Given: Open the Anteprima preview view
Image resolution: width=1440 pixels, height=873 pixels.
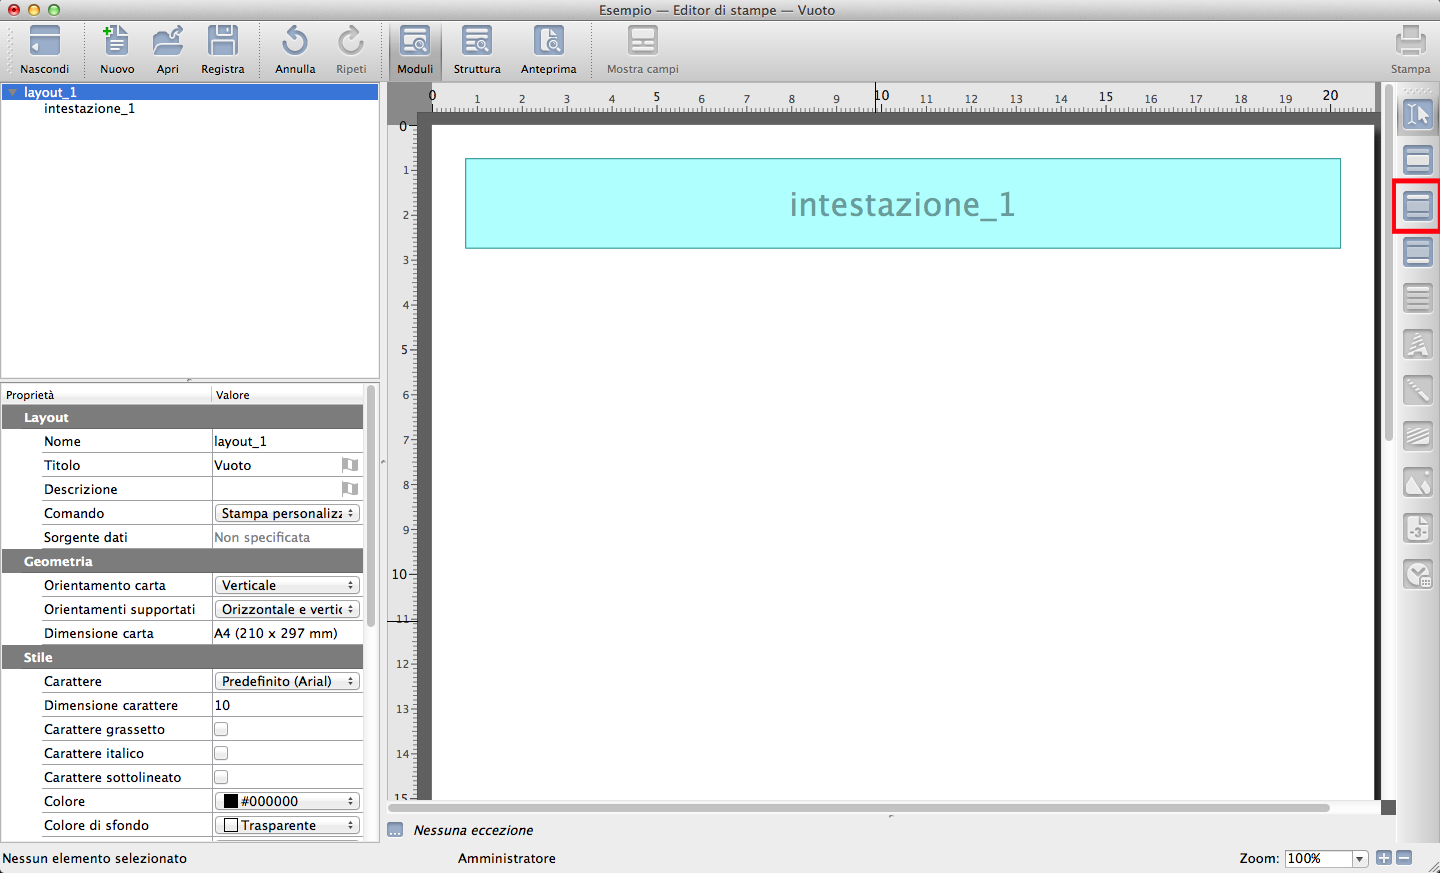Looking at the screenshot, I should coord(548,43).
